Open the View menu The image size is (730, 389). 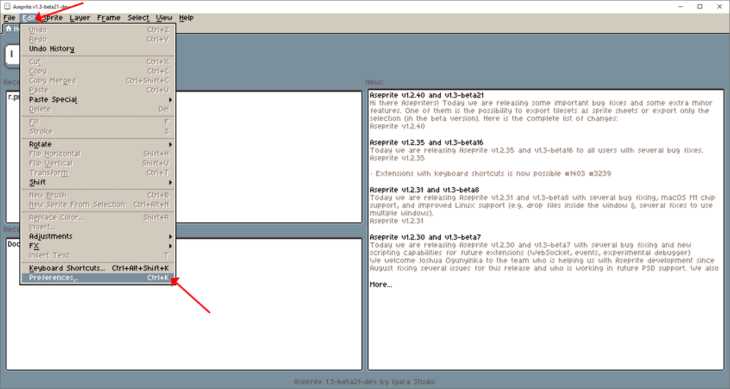click(x=164, y=18)
